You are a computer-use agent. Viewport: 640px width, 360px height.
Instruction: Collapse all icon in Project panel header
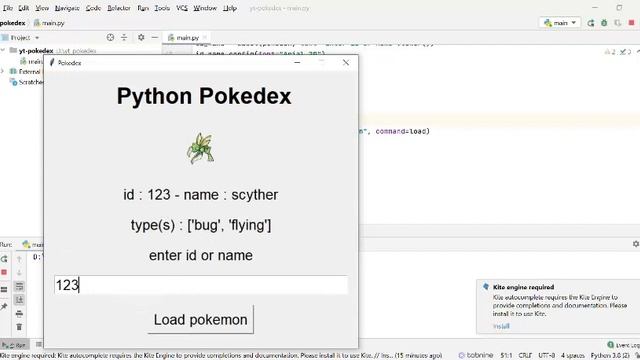(x=124, y=38)
